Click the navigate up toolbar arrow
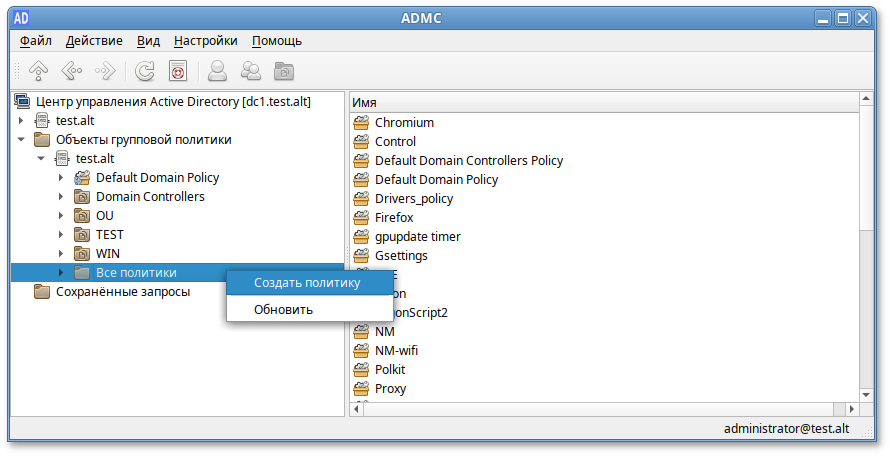 [x=38, y=71]
